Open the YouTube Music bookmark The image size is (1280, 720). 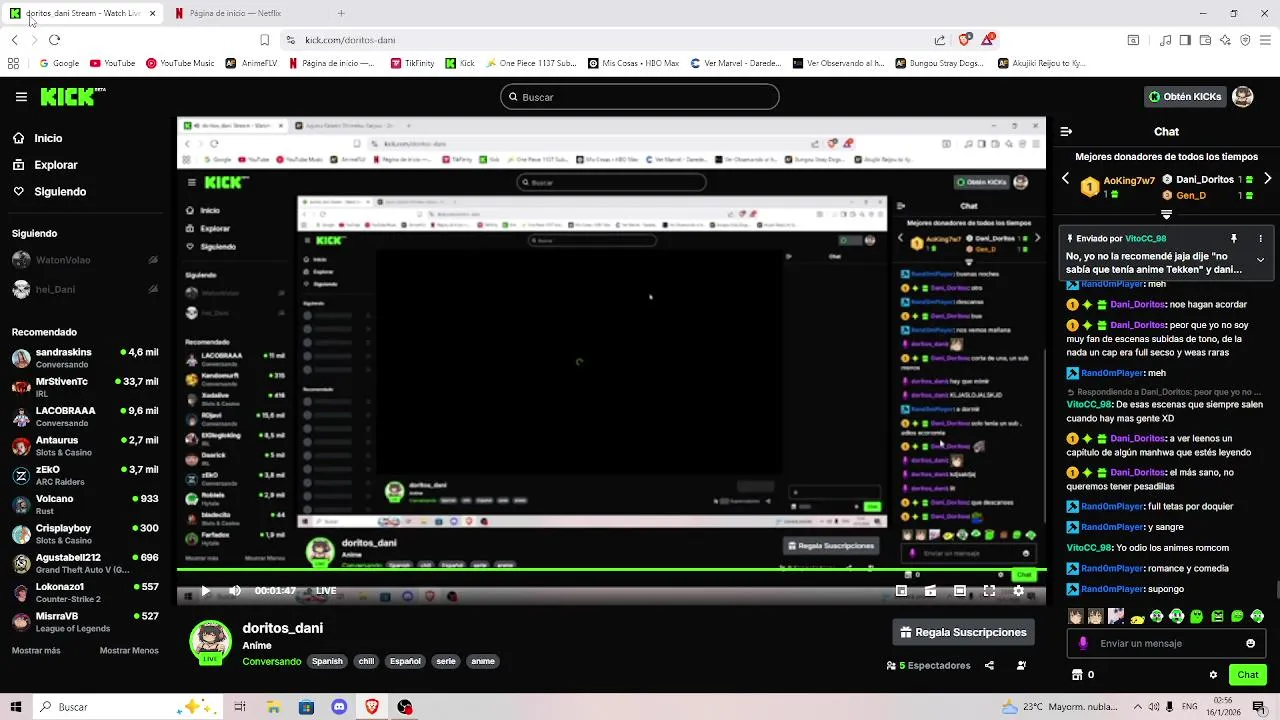coord(180,63)
